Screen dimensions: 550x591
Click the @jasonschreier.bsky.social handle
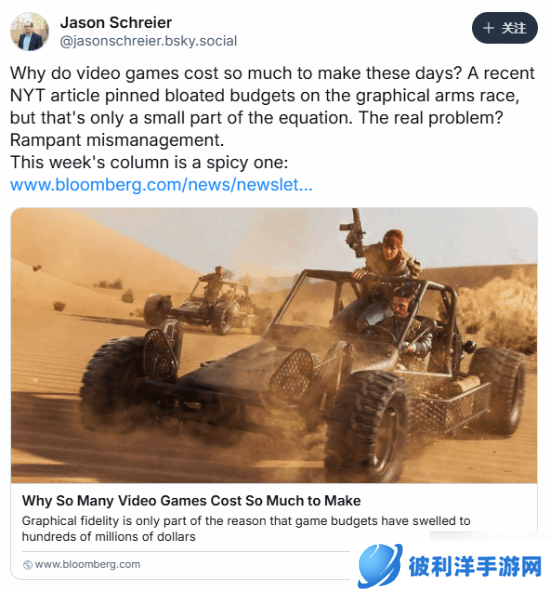pos(149,41)
